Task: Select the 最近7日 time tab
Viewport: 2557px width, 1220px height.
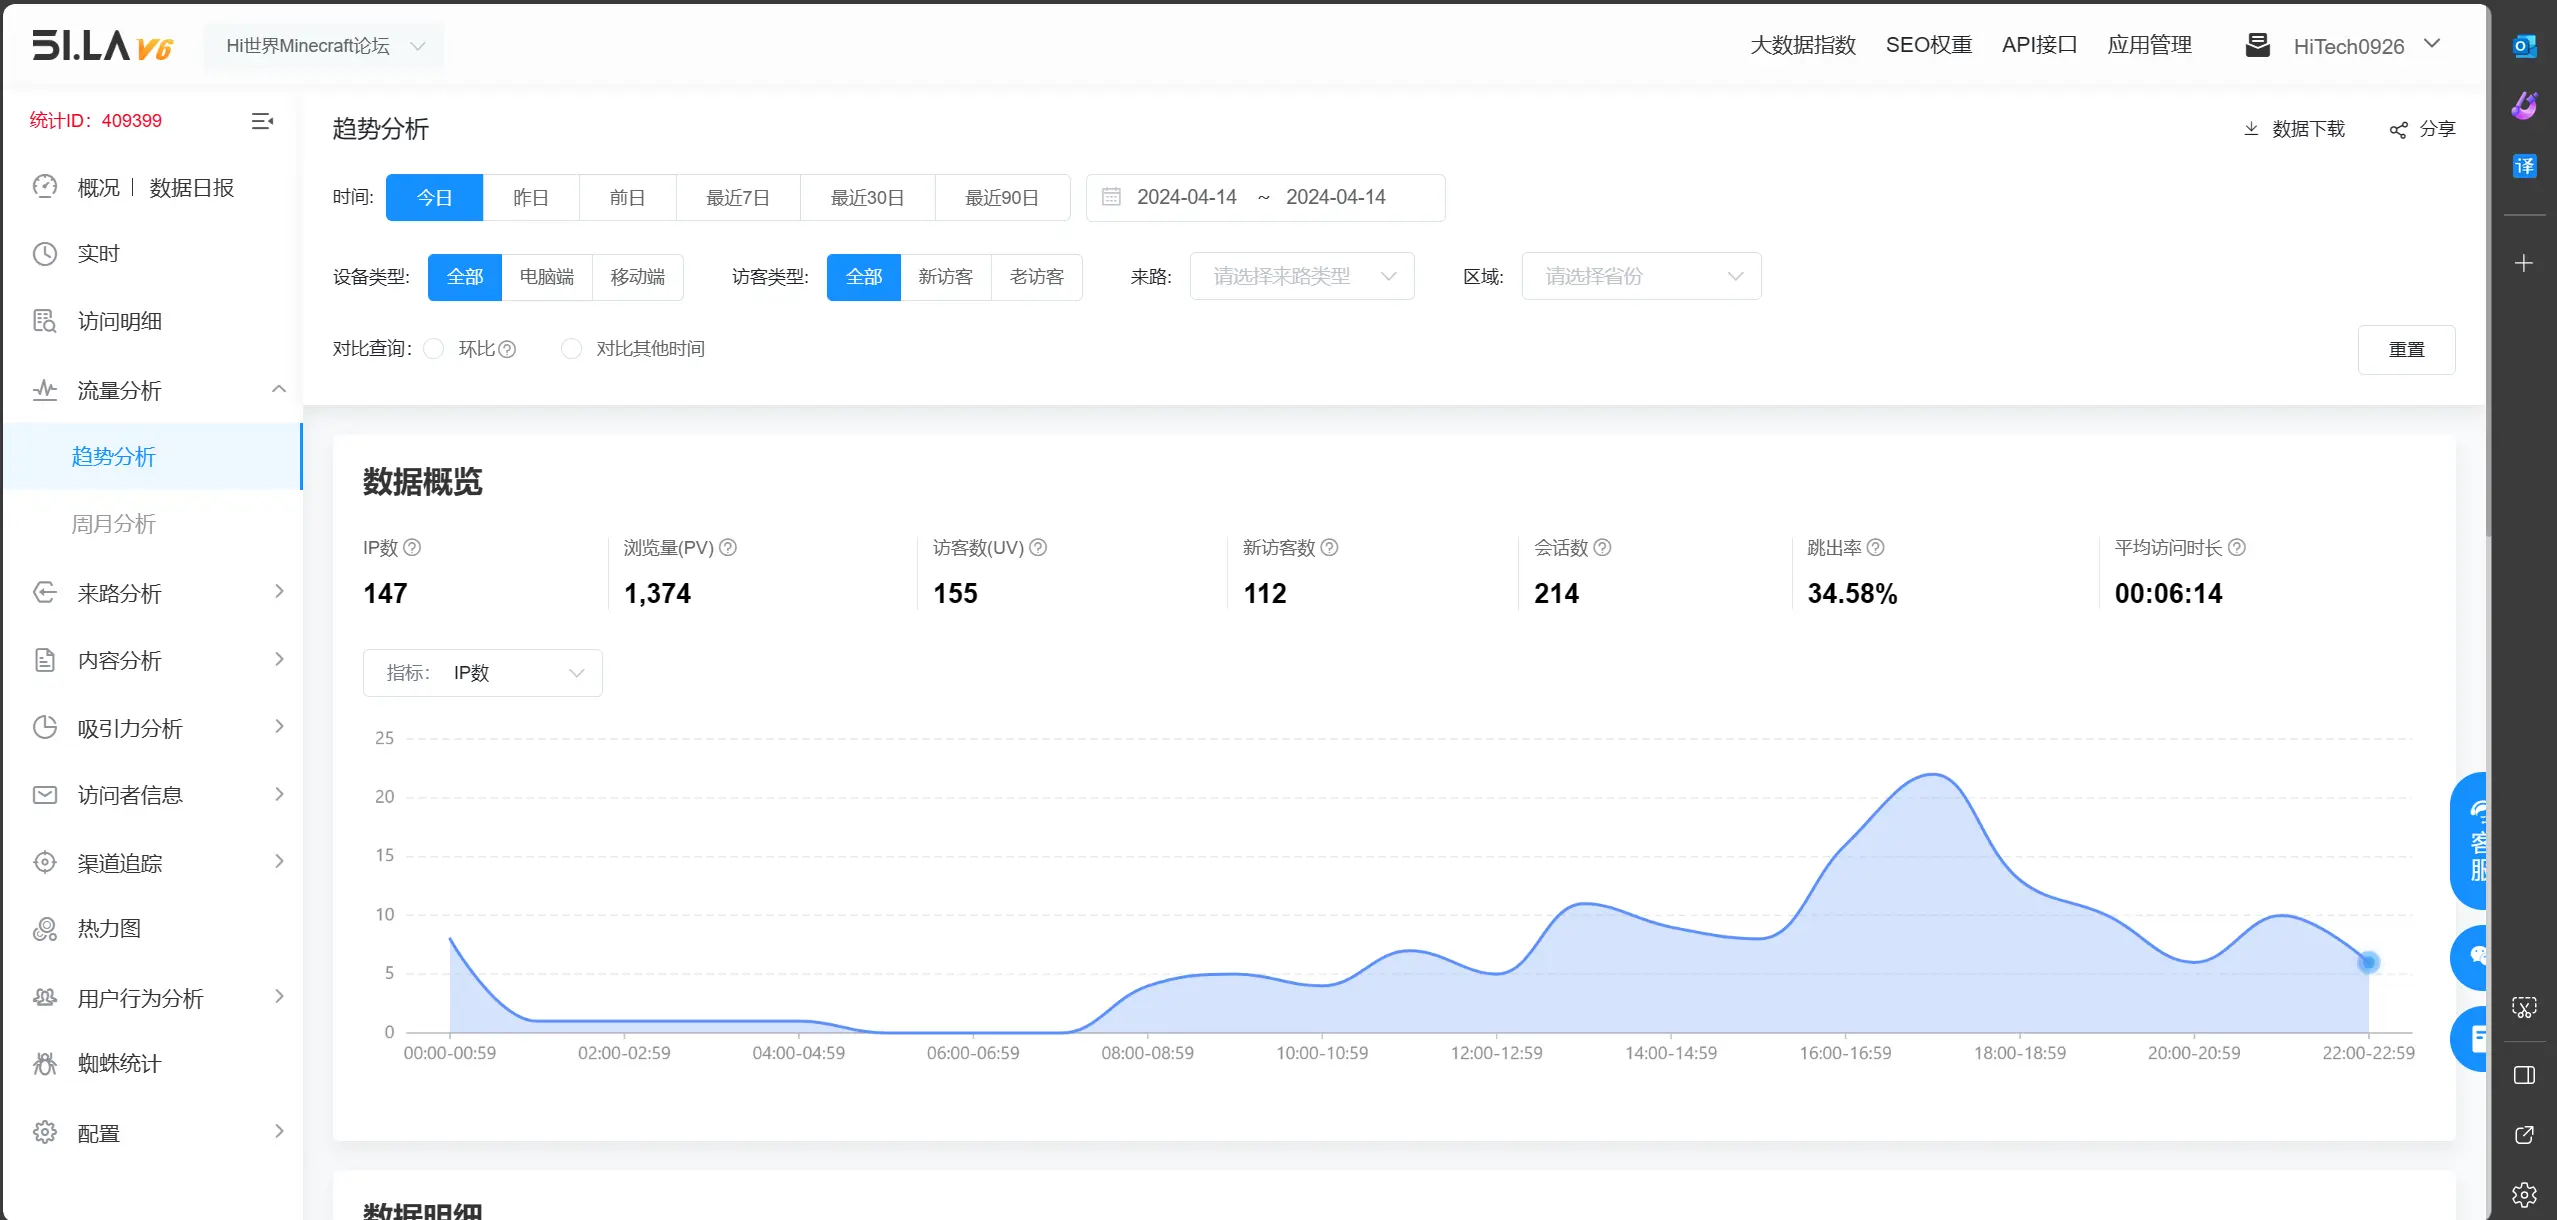Action: [737, 198]
